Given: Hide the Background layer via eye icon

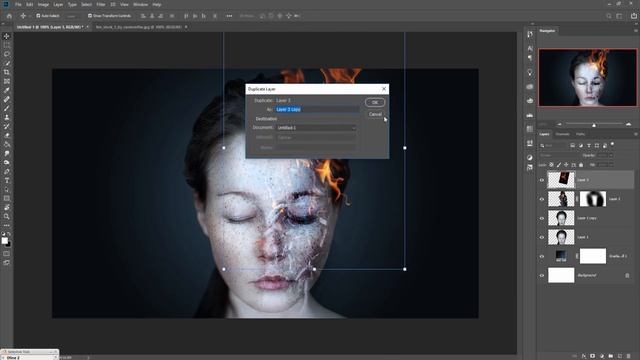Looking at the screenshot, I should click(x=542, y=276).
